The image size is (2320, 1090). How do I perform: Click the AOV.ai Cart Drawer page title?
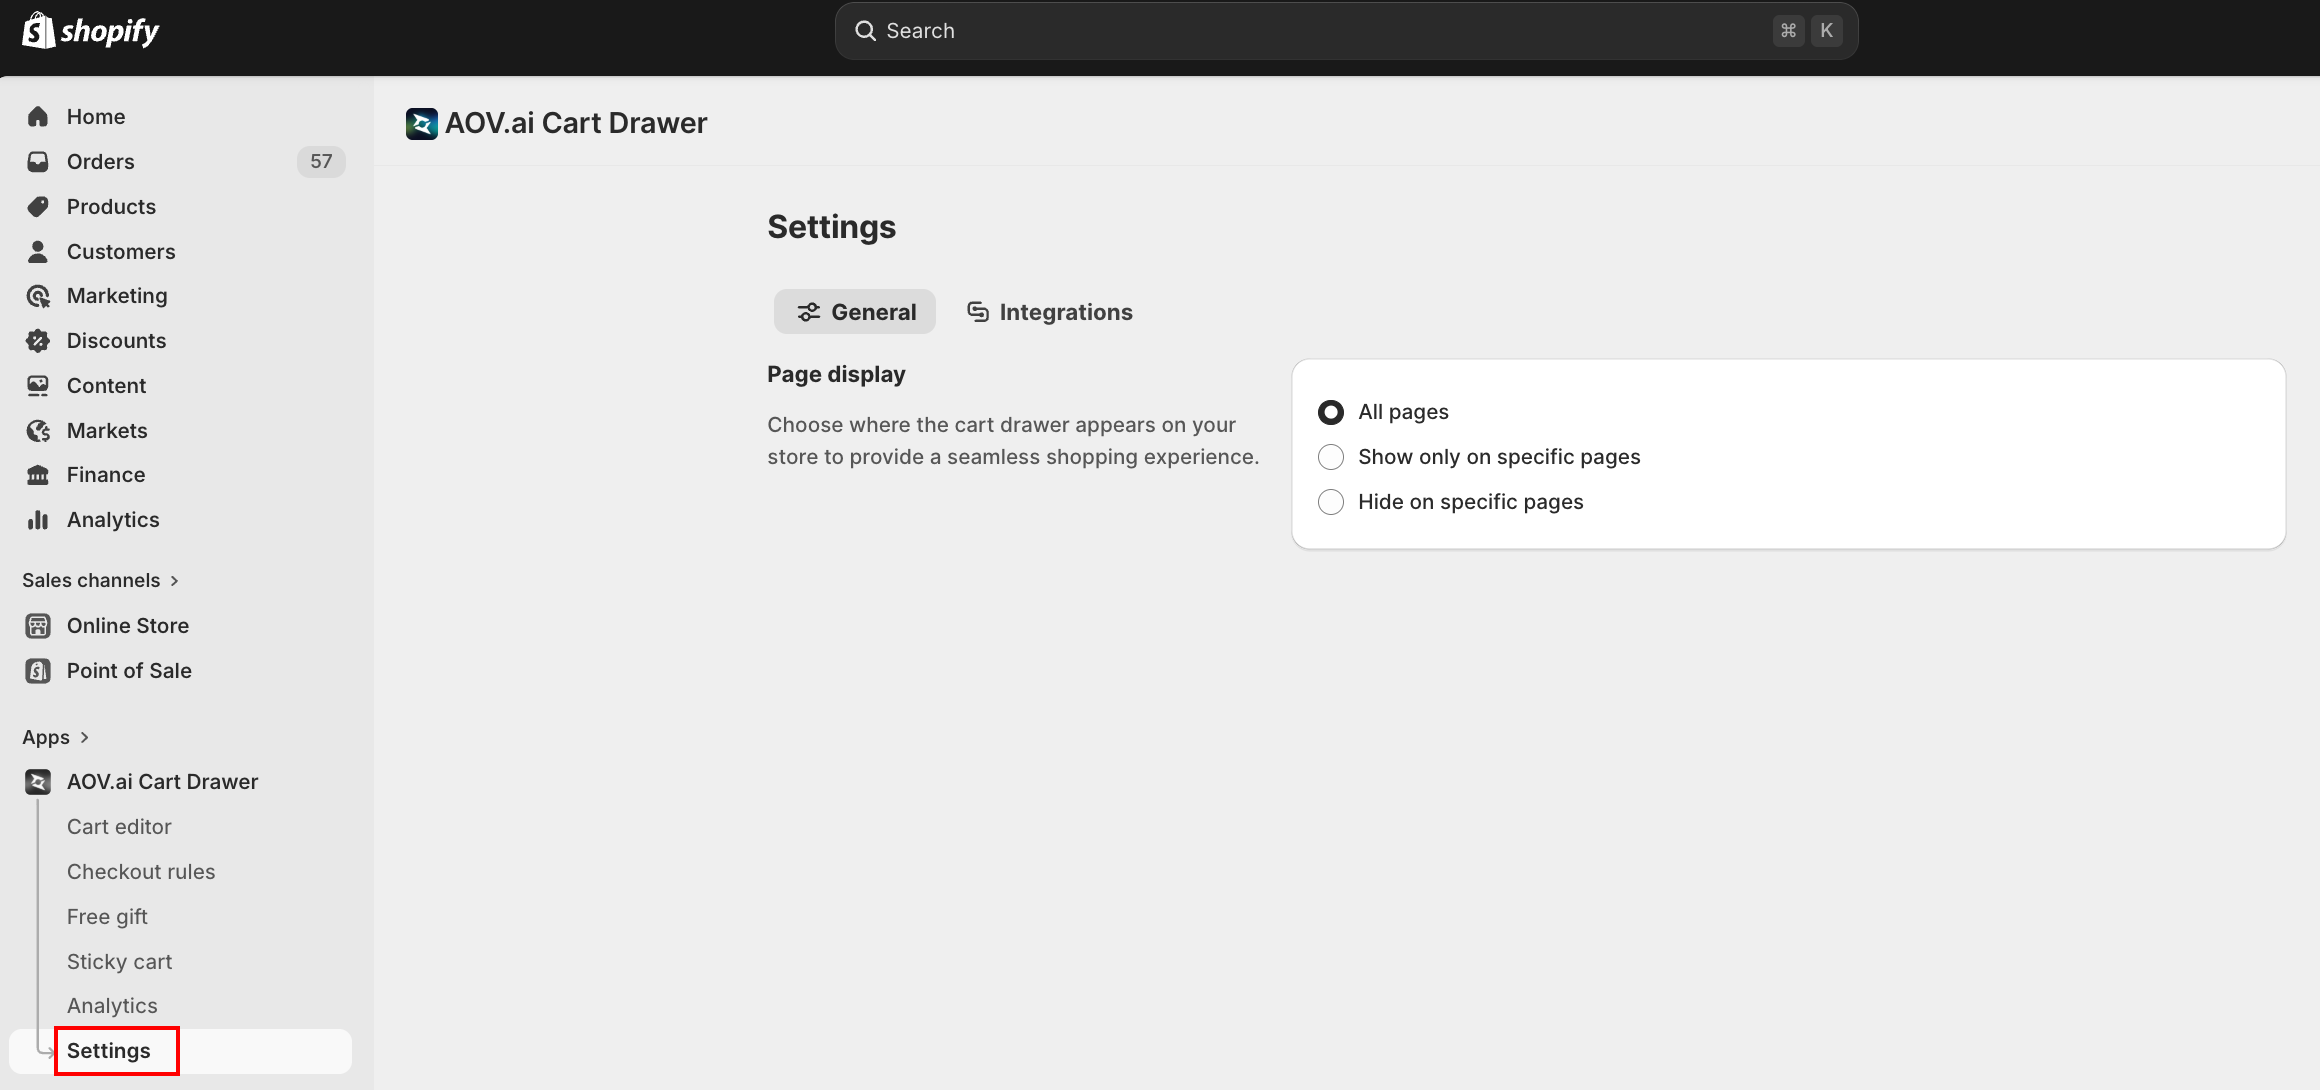click(x=576, y=124)
